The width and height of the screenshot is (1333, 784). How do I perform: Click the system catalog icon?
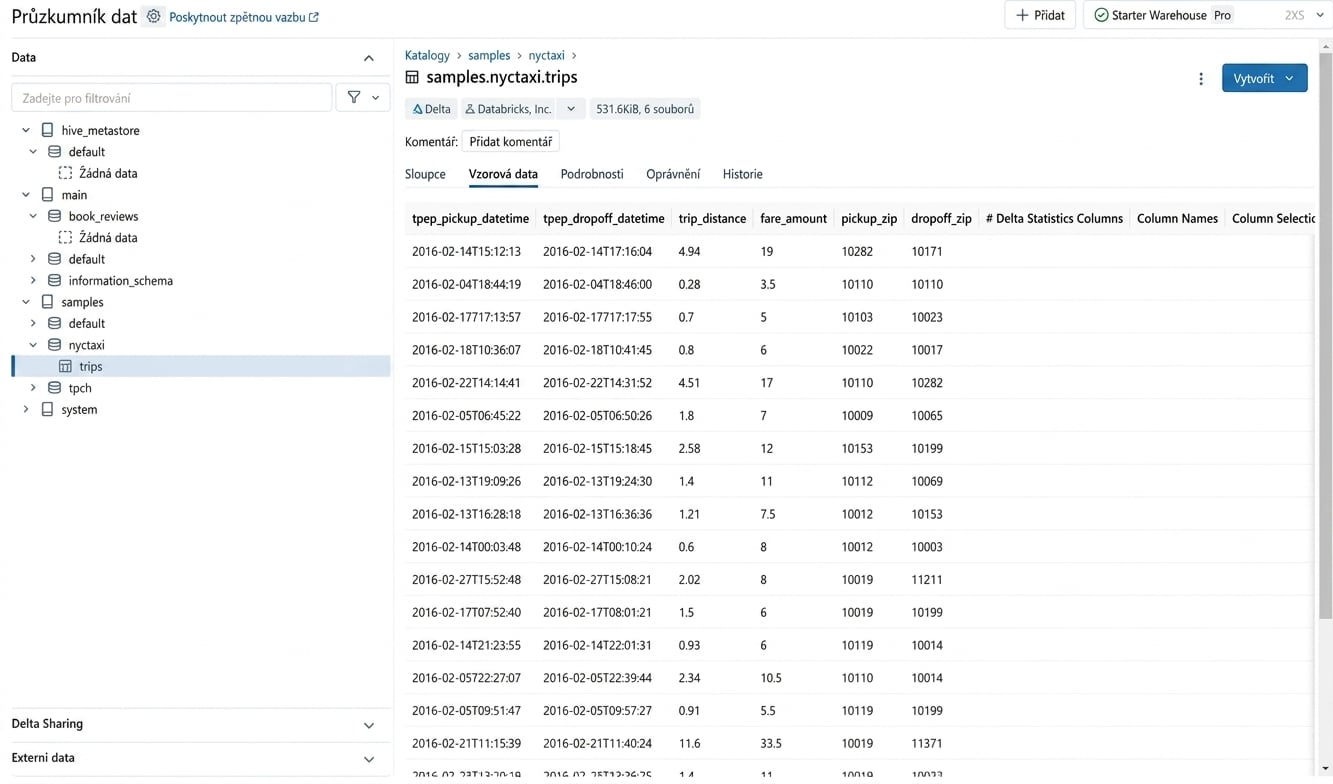coord(47,409)
